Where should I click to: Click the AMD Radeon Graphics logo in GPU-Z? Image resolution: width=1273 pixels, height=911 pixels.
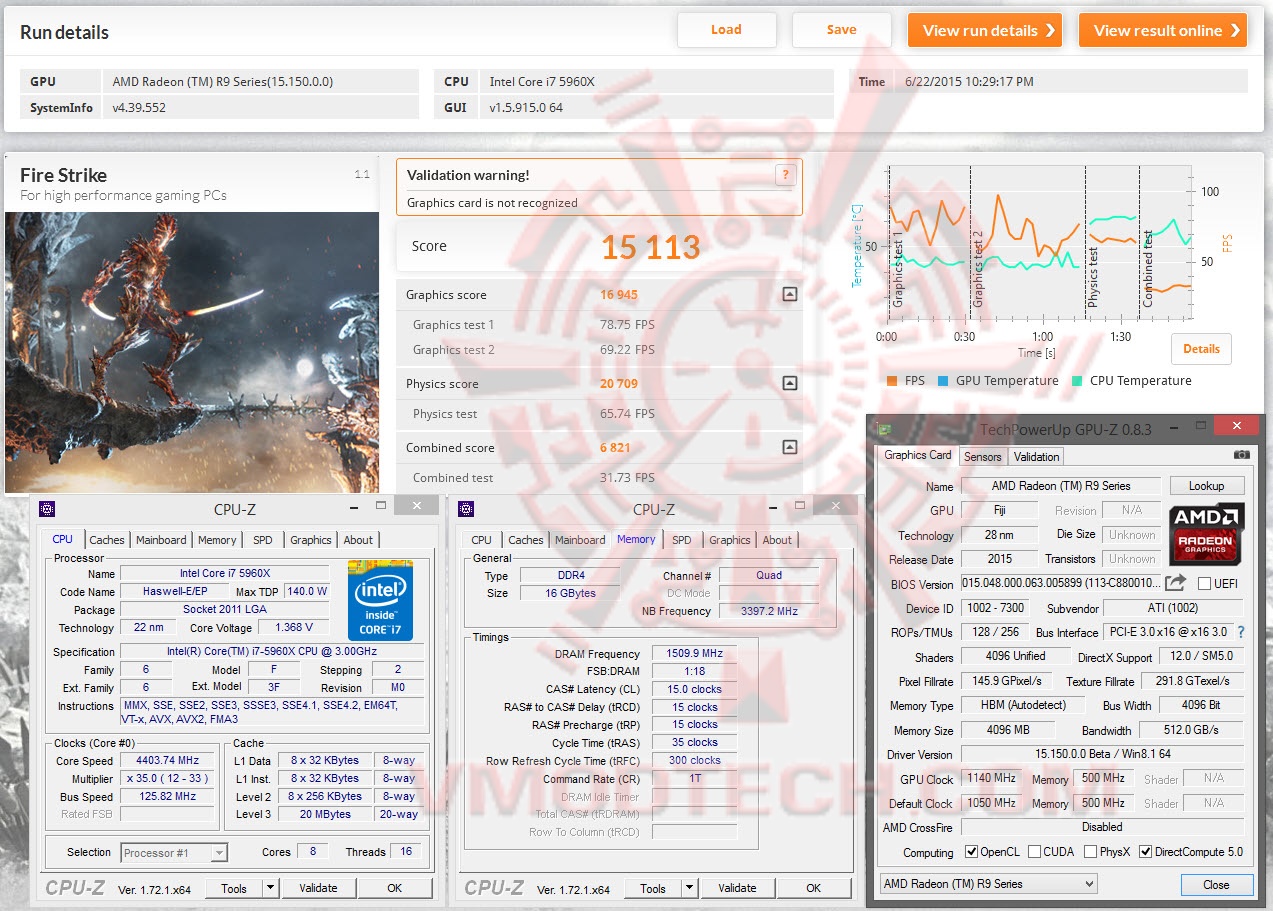tap(1207, 532)
